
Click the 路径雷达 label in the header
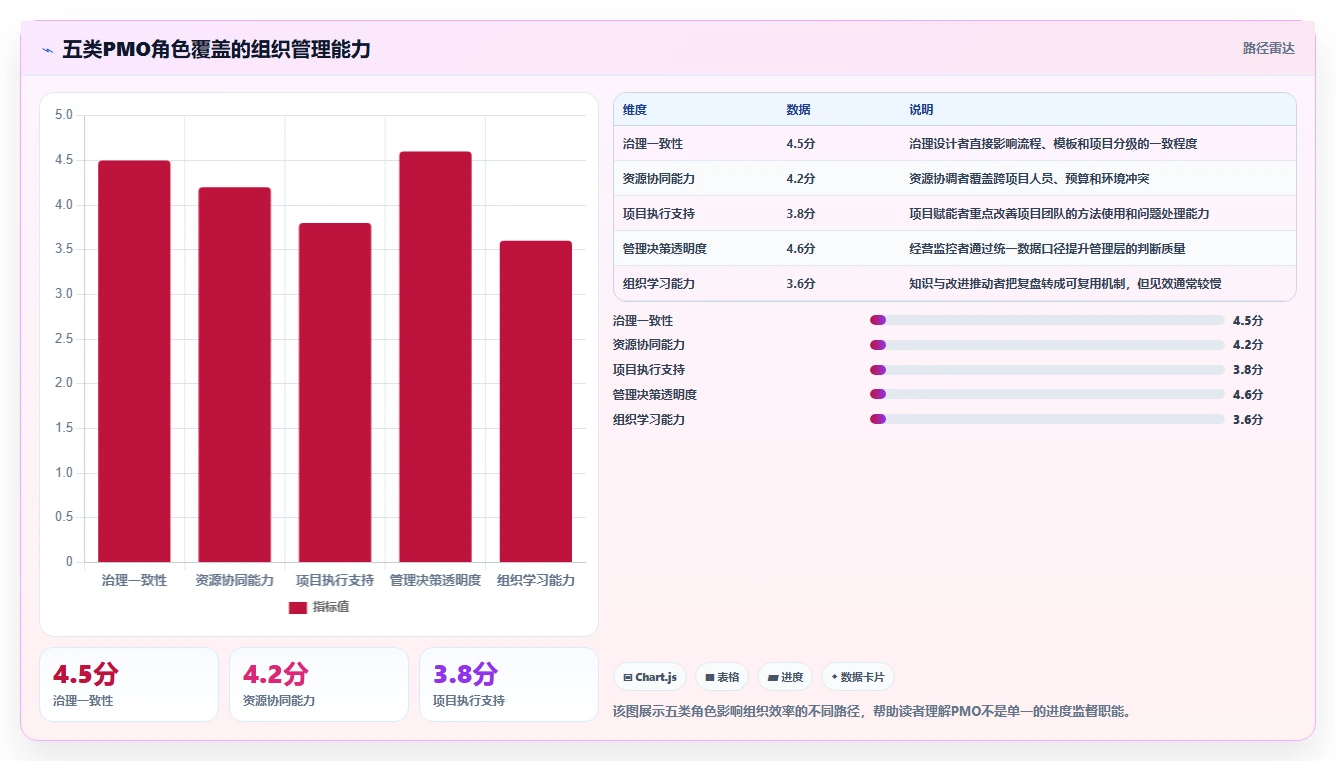[x=1269, y=48]
